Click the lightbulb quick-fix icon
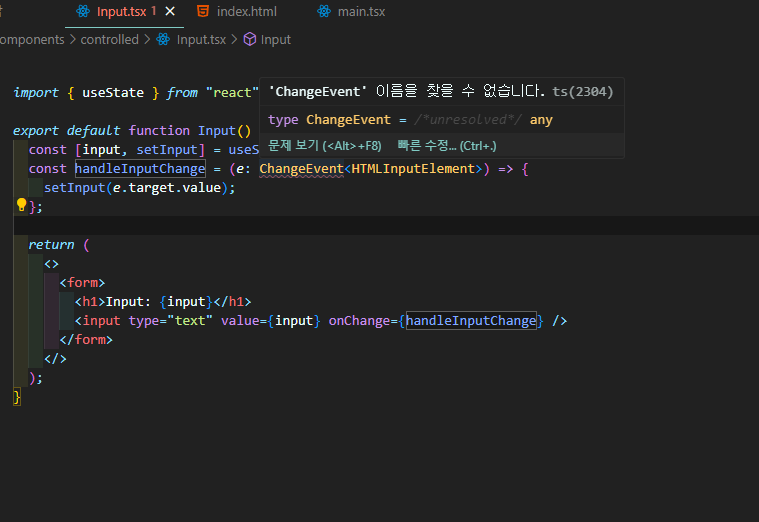This screenshot has width=759, height=522. click(21, 205)
